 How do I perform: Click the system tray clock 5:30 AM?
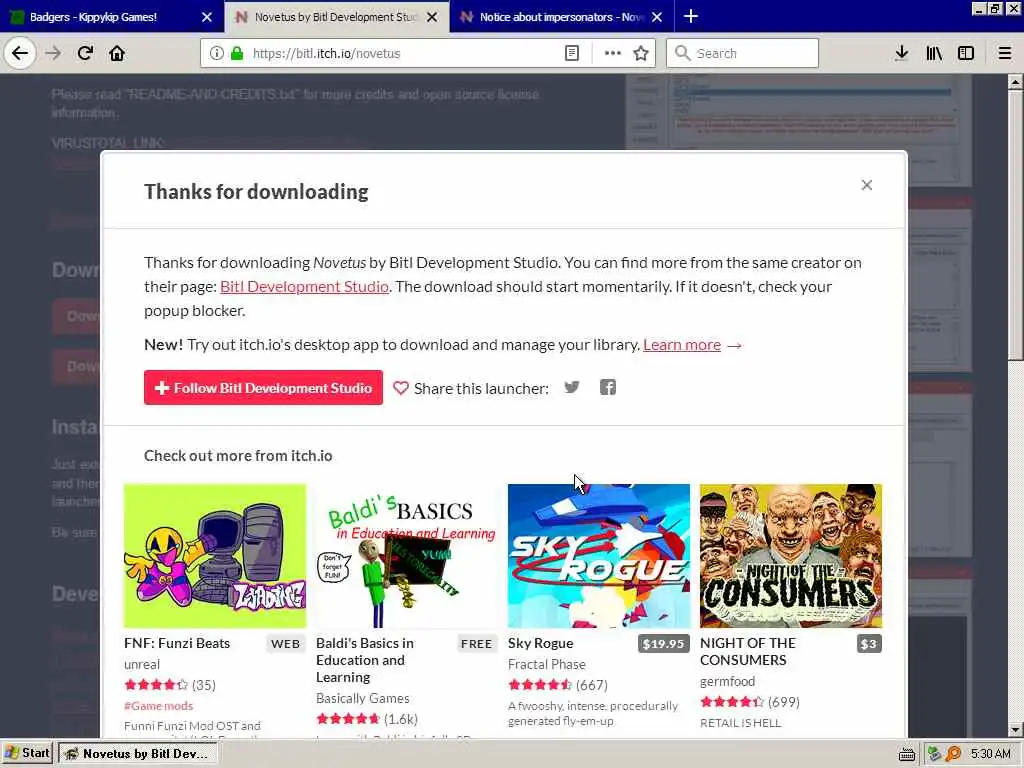[x=990, y=754]
